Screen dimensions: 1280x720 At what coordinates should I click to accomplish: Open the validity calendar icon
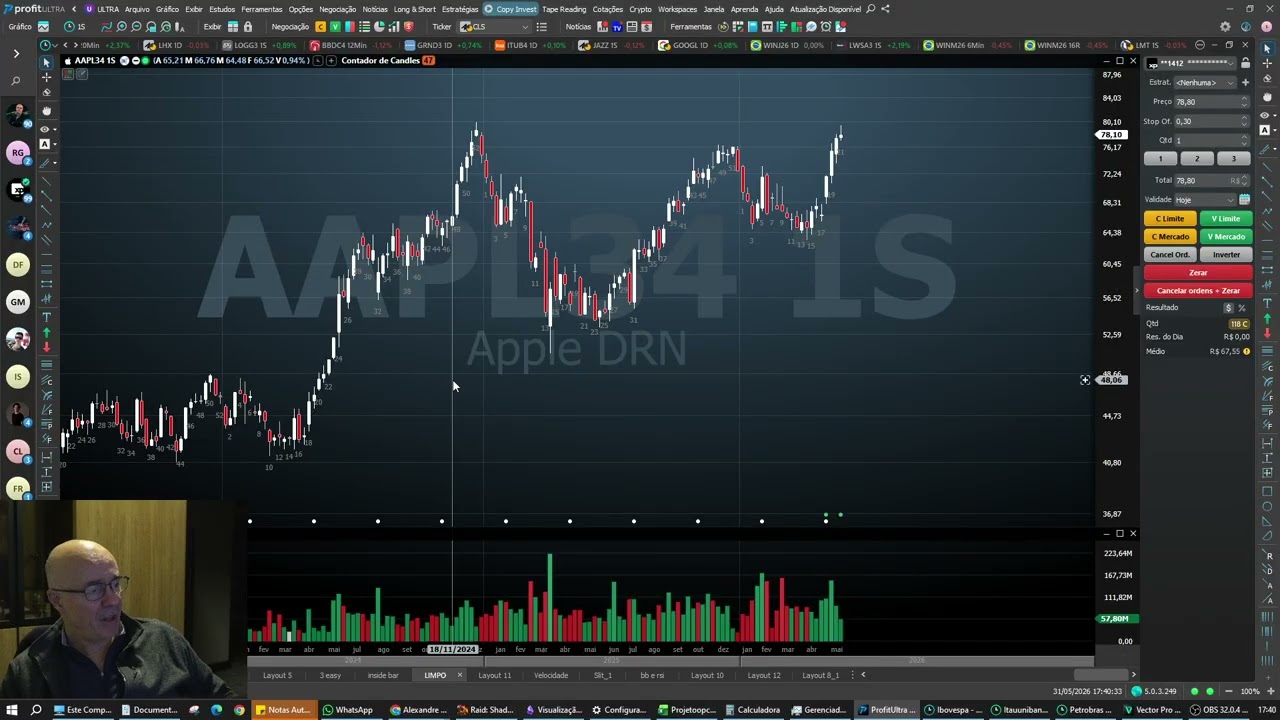point(1245,199)
